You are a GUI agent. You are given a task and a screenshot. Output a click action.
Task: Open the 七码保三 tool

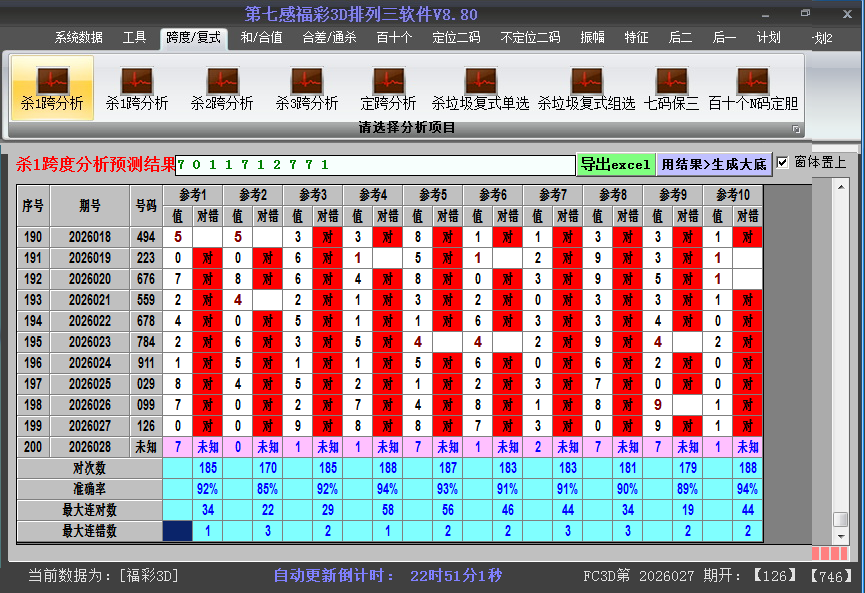(x=672, y=85)
